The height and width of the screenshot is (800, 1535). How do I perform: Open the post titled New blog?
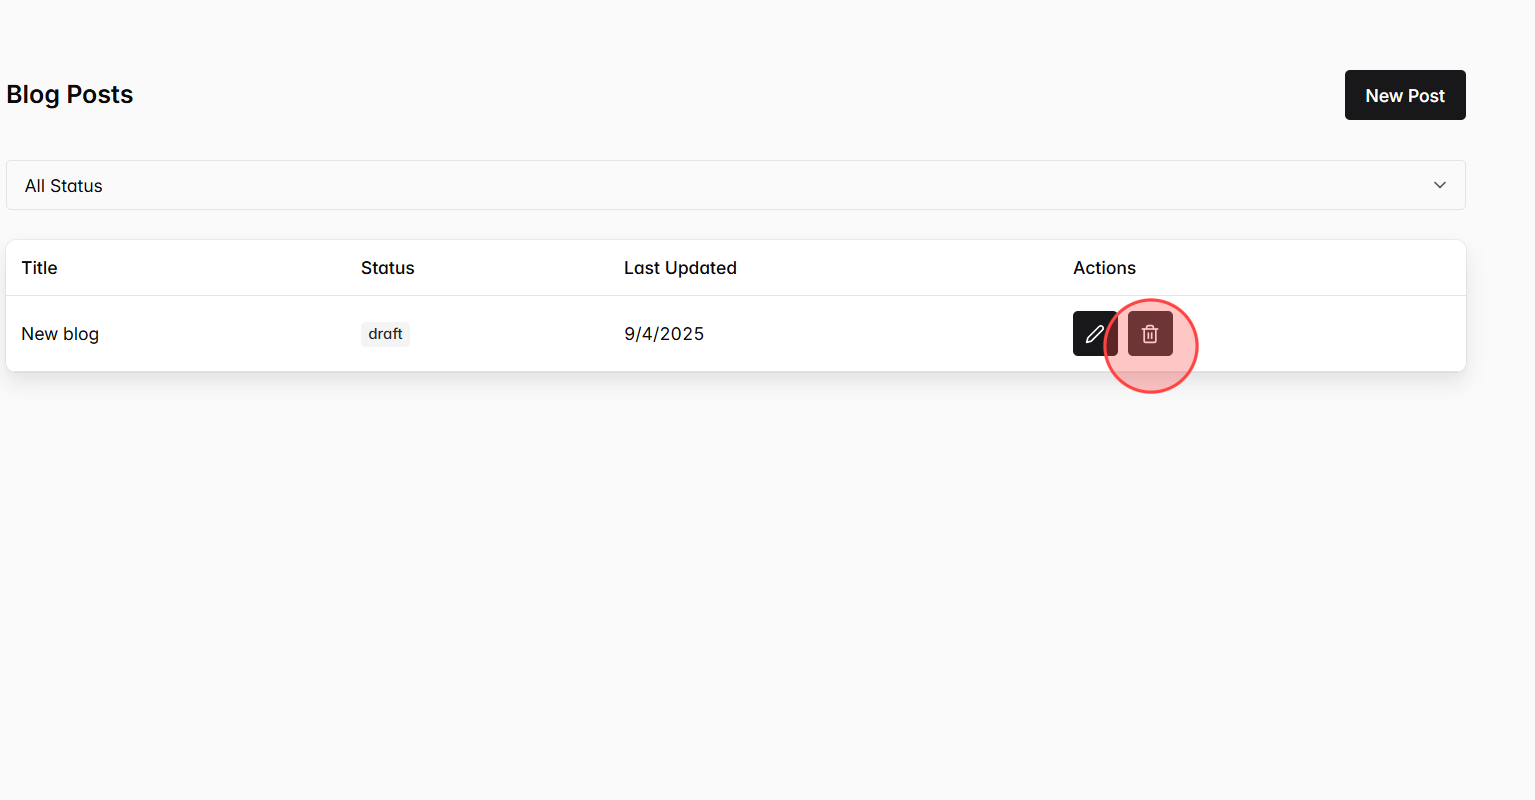coord(60,333)
